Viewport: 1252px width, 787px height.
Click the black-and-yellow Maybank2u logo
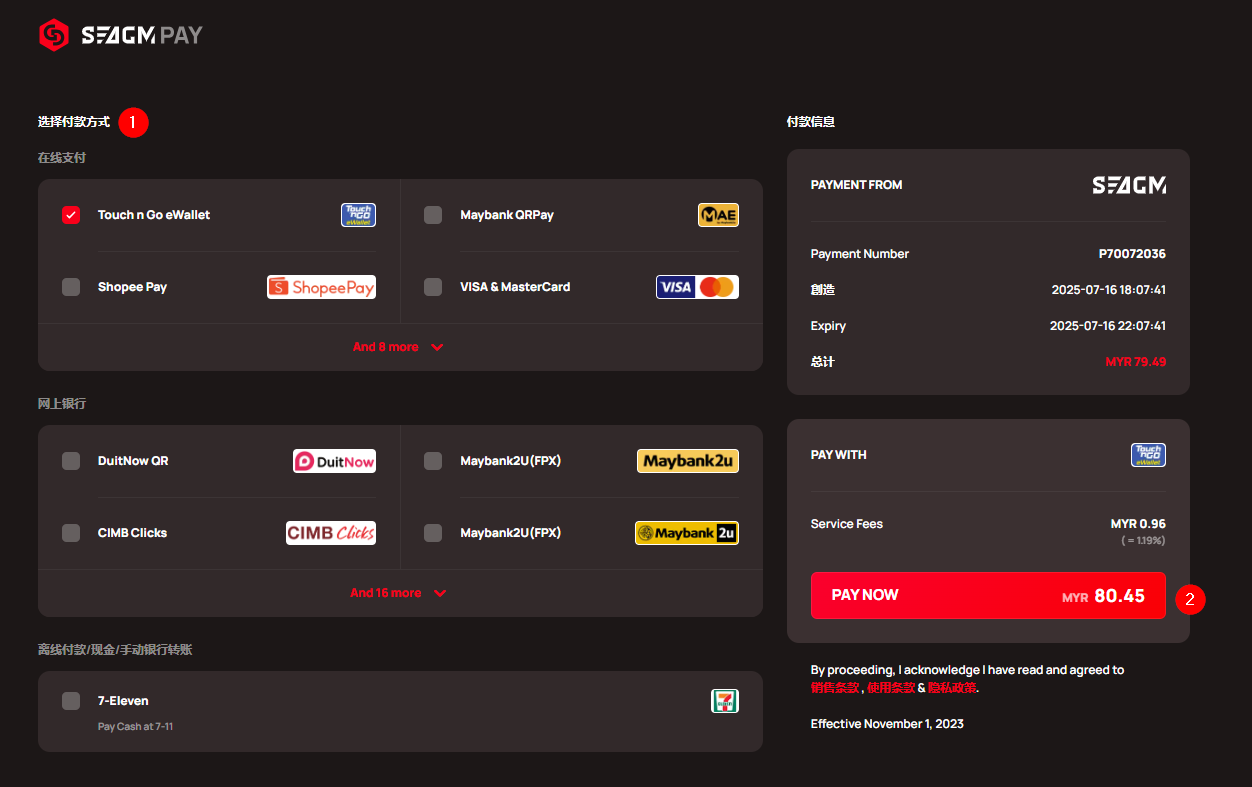687,533
